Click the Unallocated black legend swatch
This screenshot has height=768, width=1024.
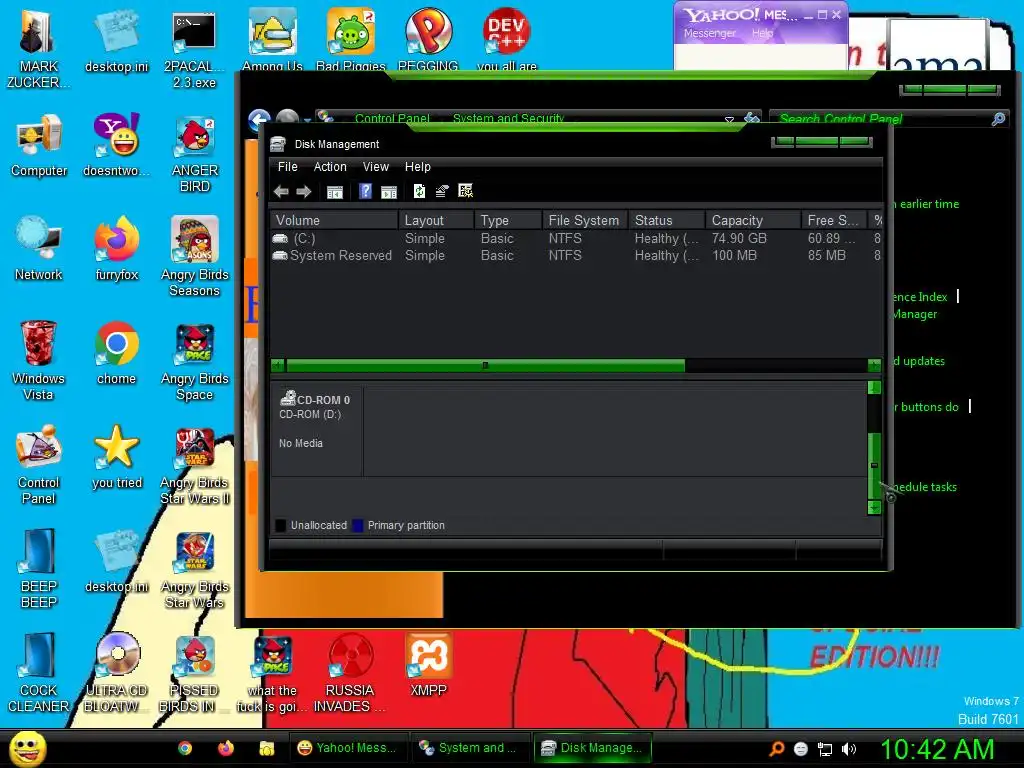281,525
